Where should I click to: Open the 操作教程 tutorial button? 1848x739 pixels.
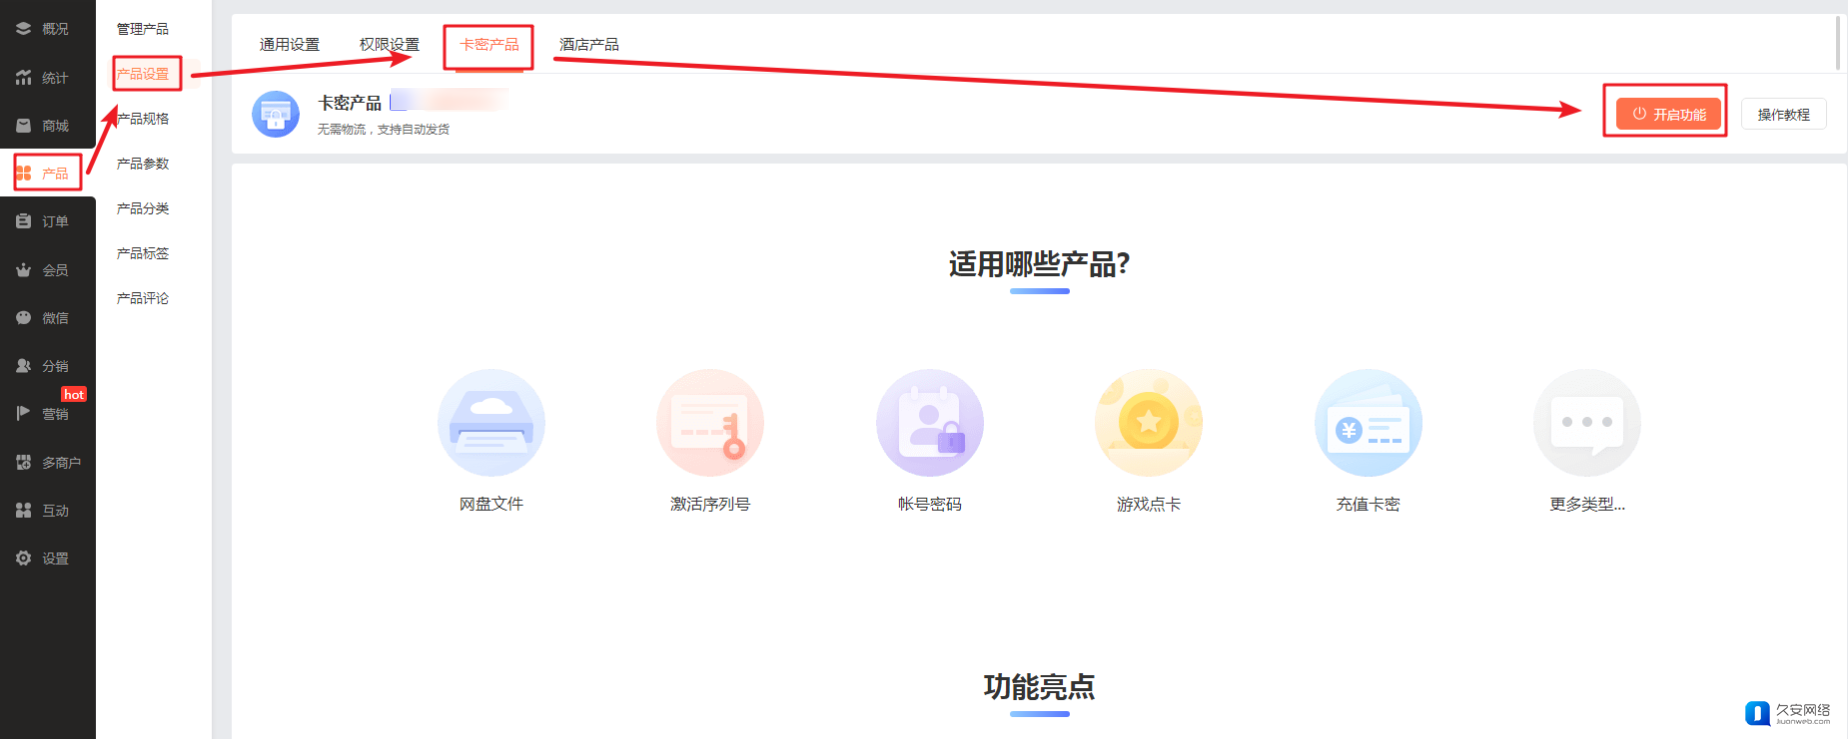[x=1783, y=114]
